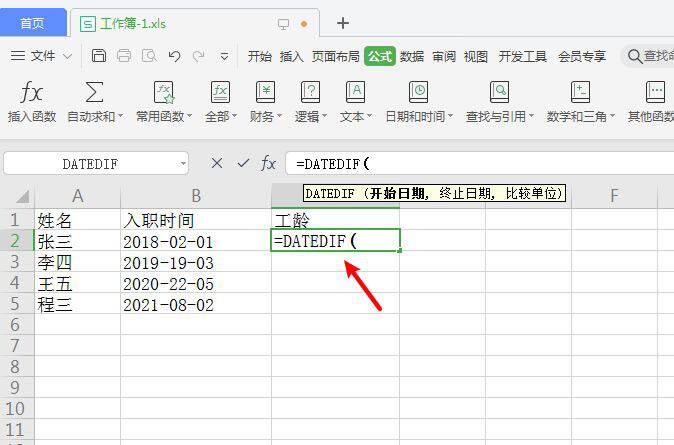Image resolution: width=674 pixels, height=445 pixels.
Task: Expand the Common Functions (常用函数) dropdown arrow
Action: point(190,116)
